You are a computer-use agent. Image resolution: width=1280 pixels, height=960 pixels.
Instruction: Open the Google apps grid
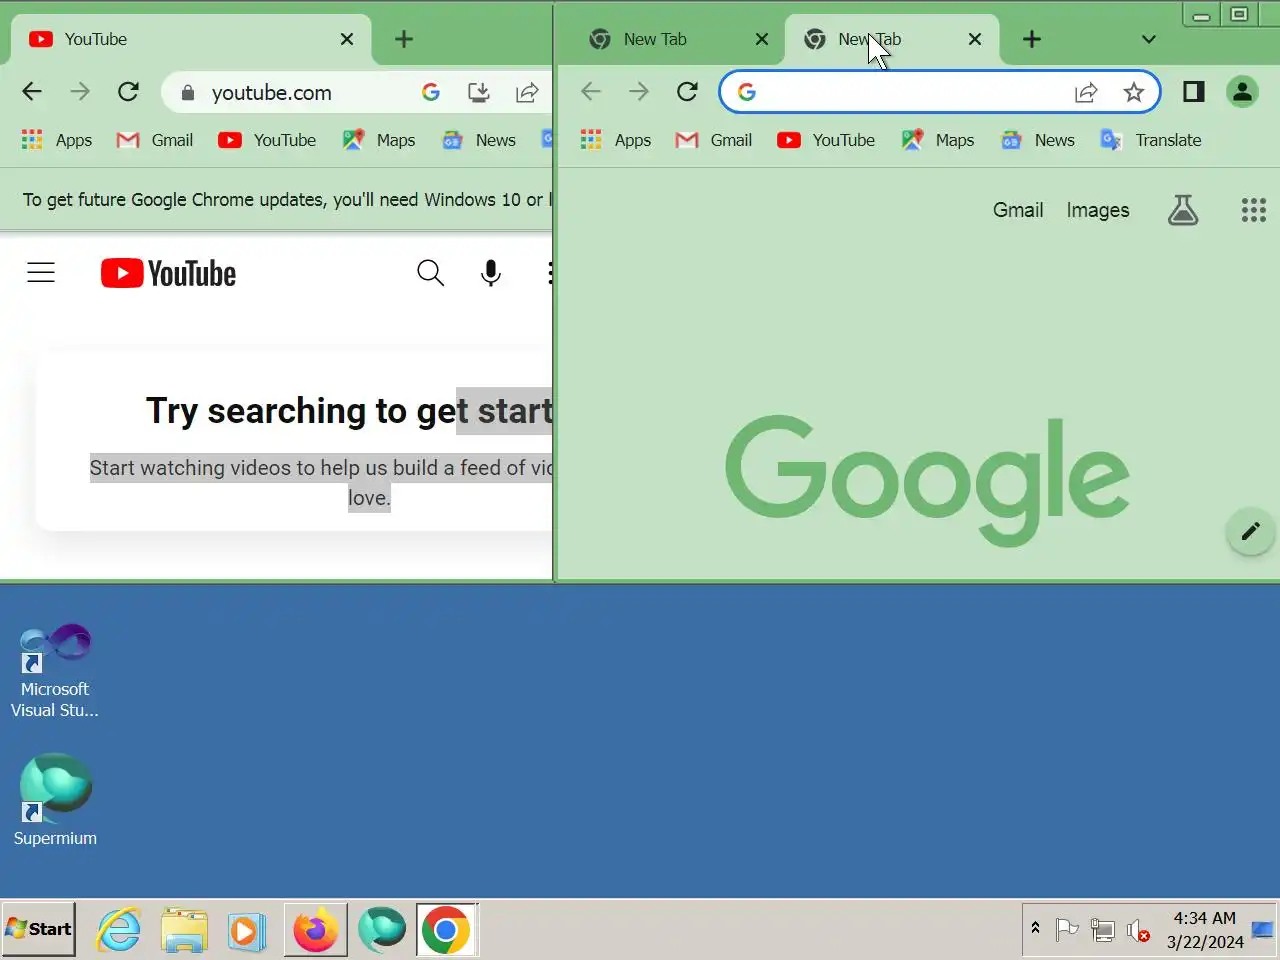point(1254,210)
